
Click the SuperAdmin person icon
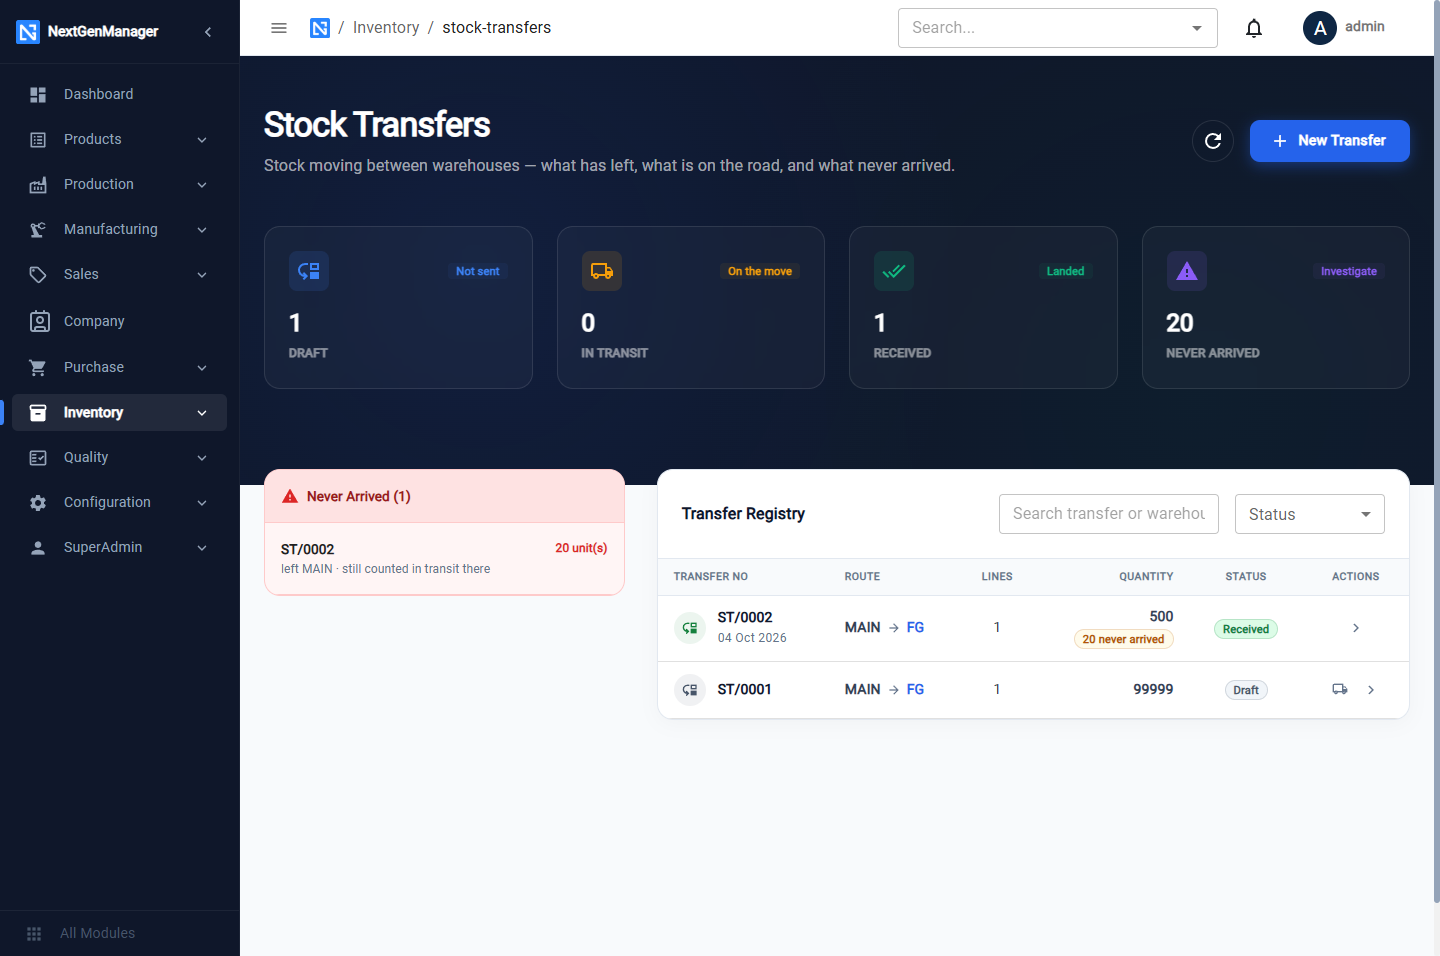38,547
